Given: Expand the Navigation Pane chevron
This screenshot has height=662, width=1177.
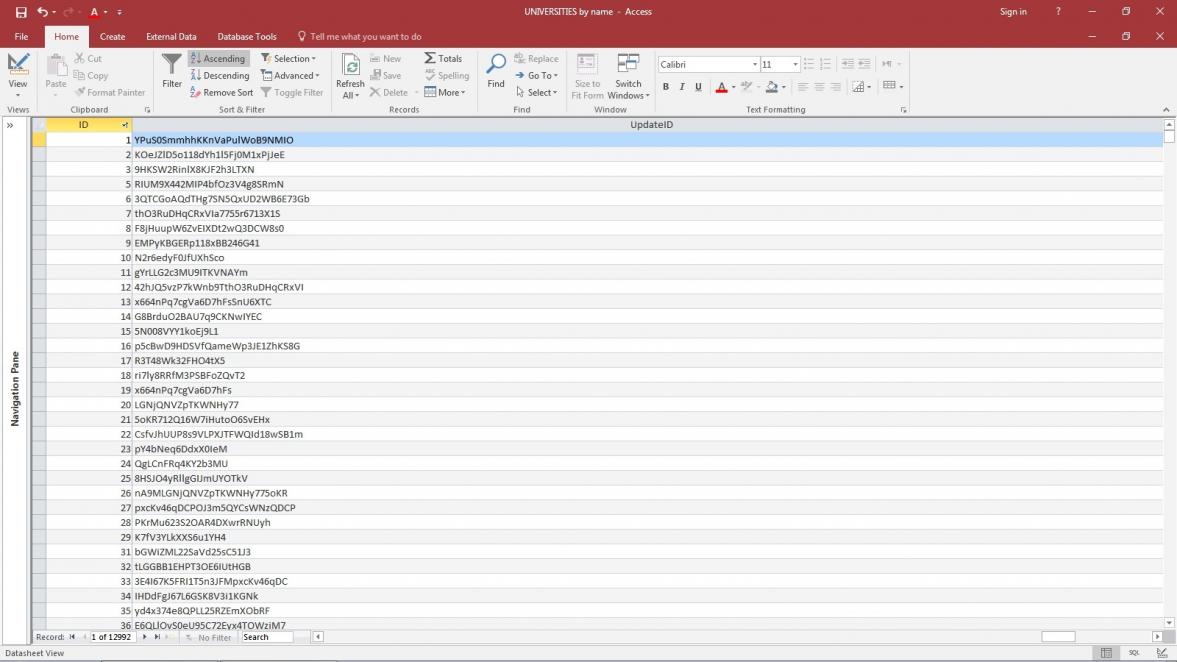Looking at the screenshot, I should (x=11, y=125).
